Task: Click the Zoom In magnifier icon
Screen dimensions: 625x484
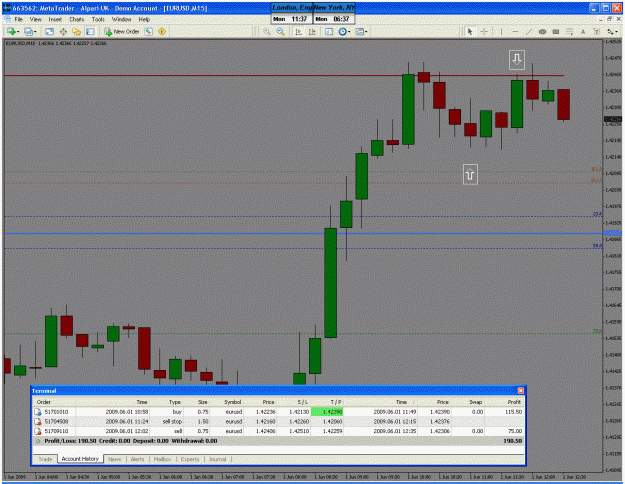Action: pos(267,31)
